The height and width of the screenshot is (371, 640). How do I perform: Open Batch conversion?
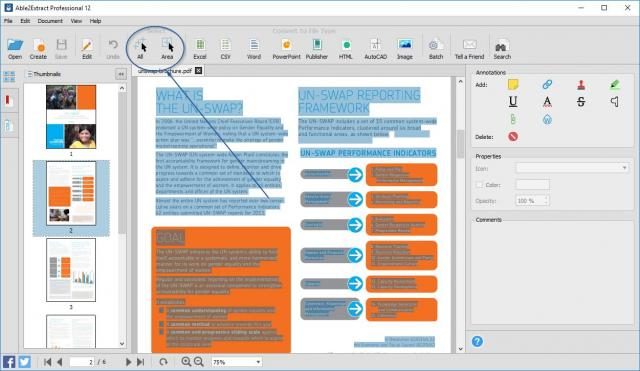point(436,49)
